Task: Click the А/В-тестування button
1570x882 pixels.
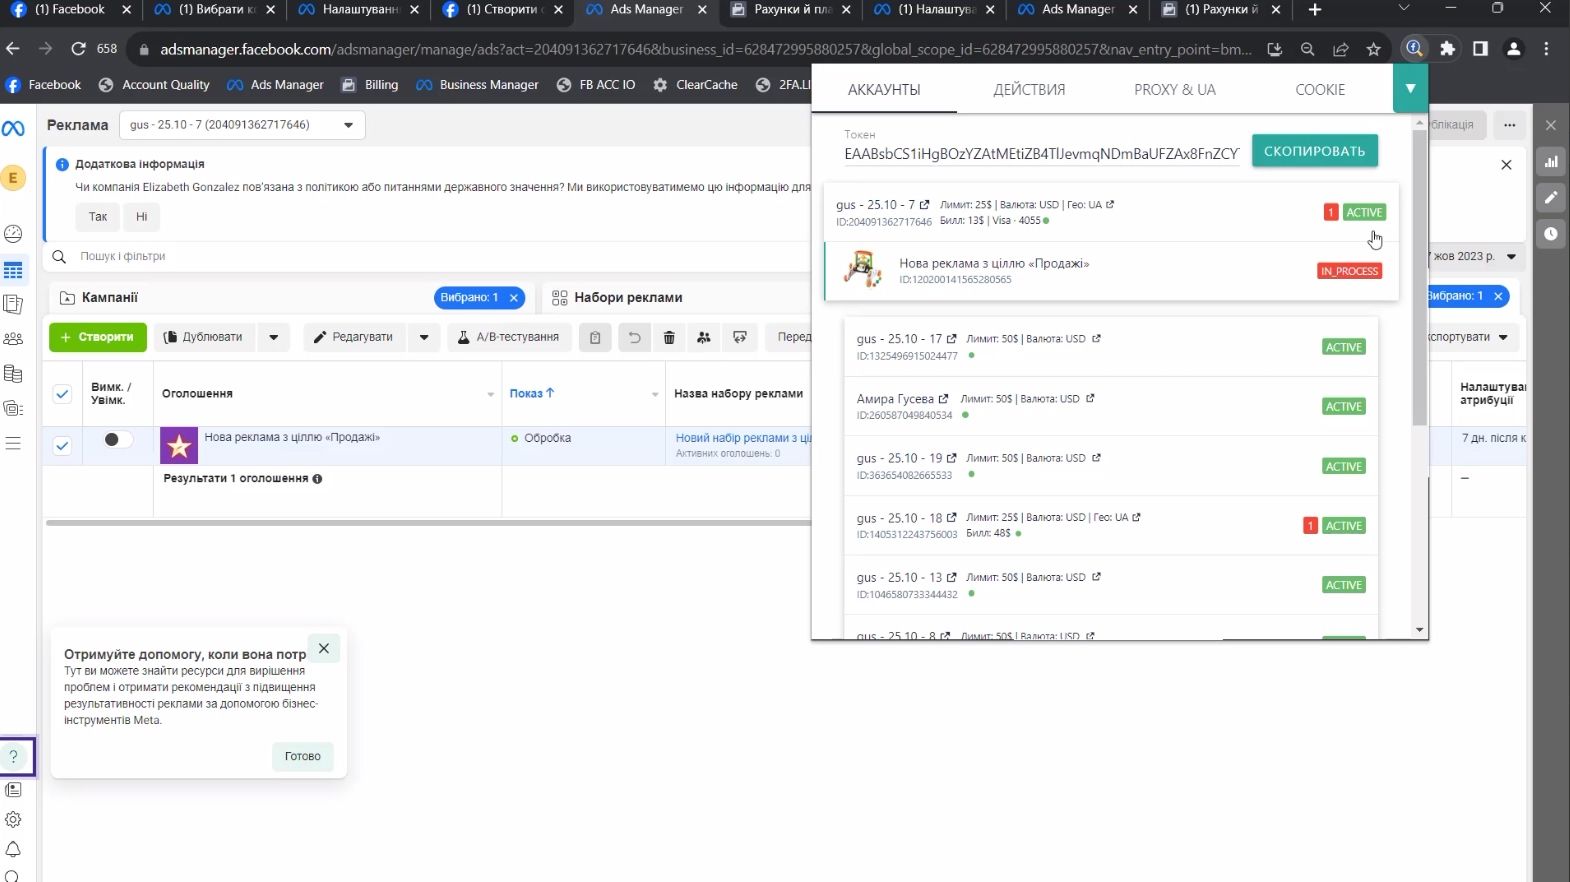Action: pyautogui.click(x=509, y=337)
